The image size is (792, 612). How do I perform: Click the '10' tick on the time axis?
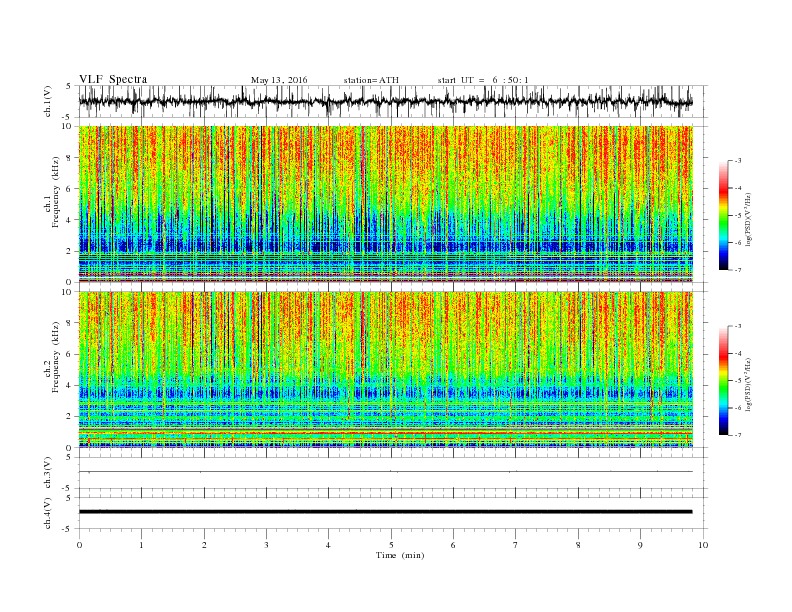tap(703, 545)
